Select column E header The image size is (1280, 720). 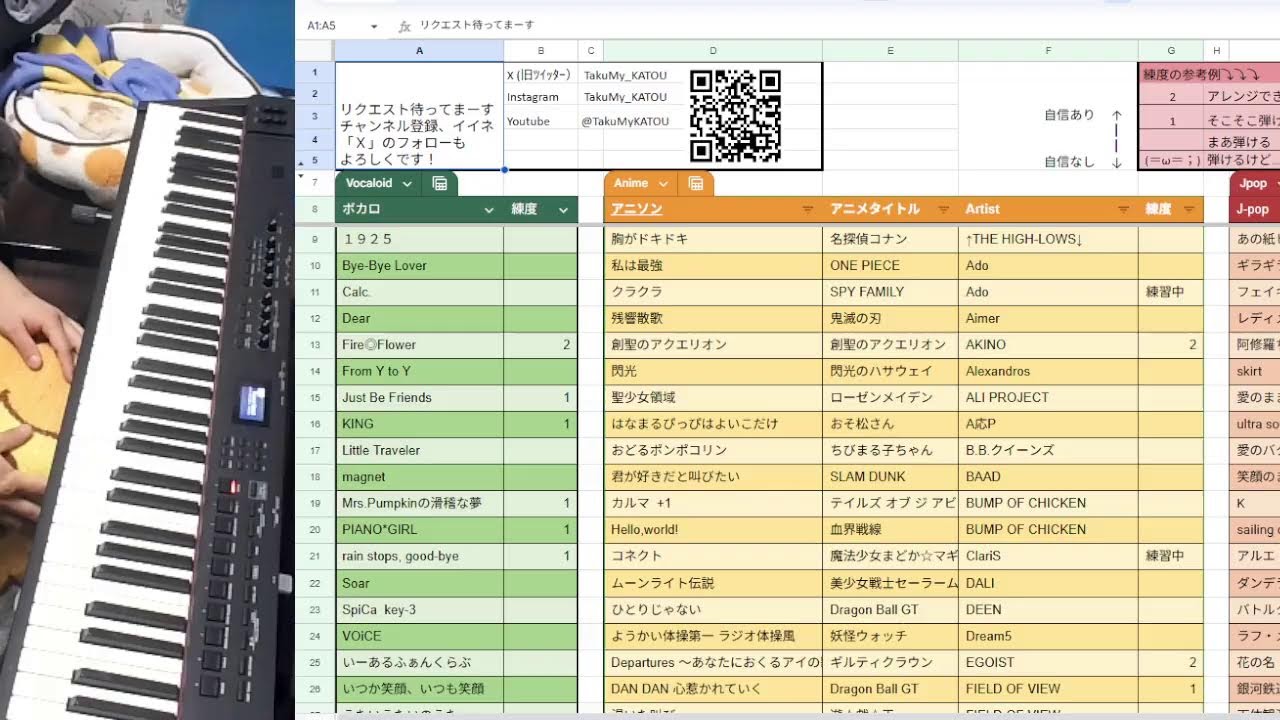890,51
